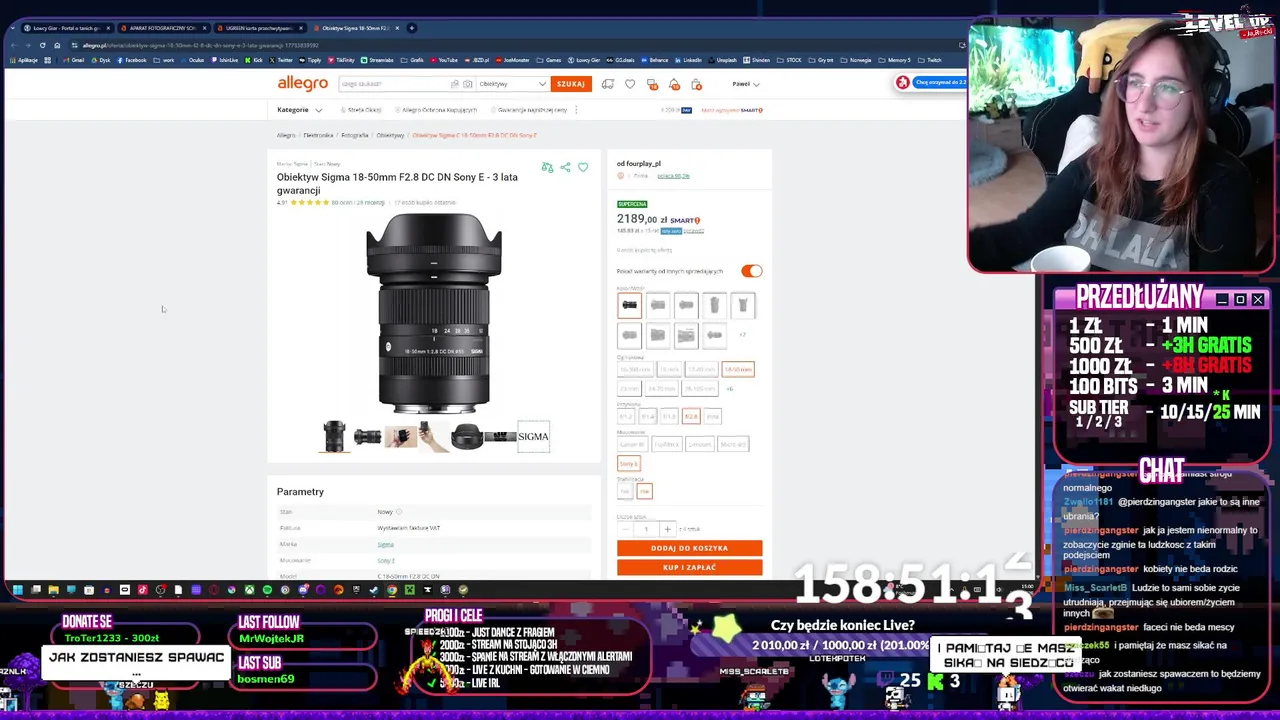The height and width of the screenshot is (720, 1280).
Task: Open the Obiektywy category dropdown in search
Action: (512, 84)
